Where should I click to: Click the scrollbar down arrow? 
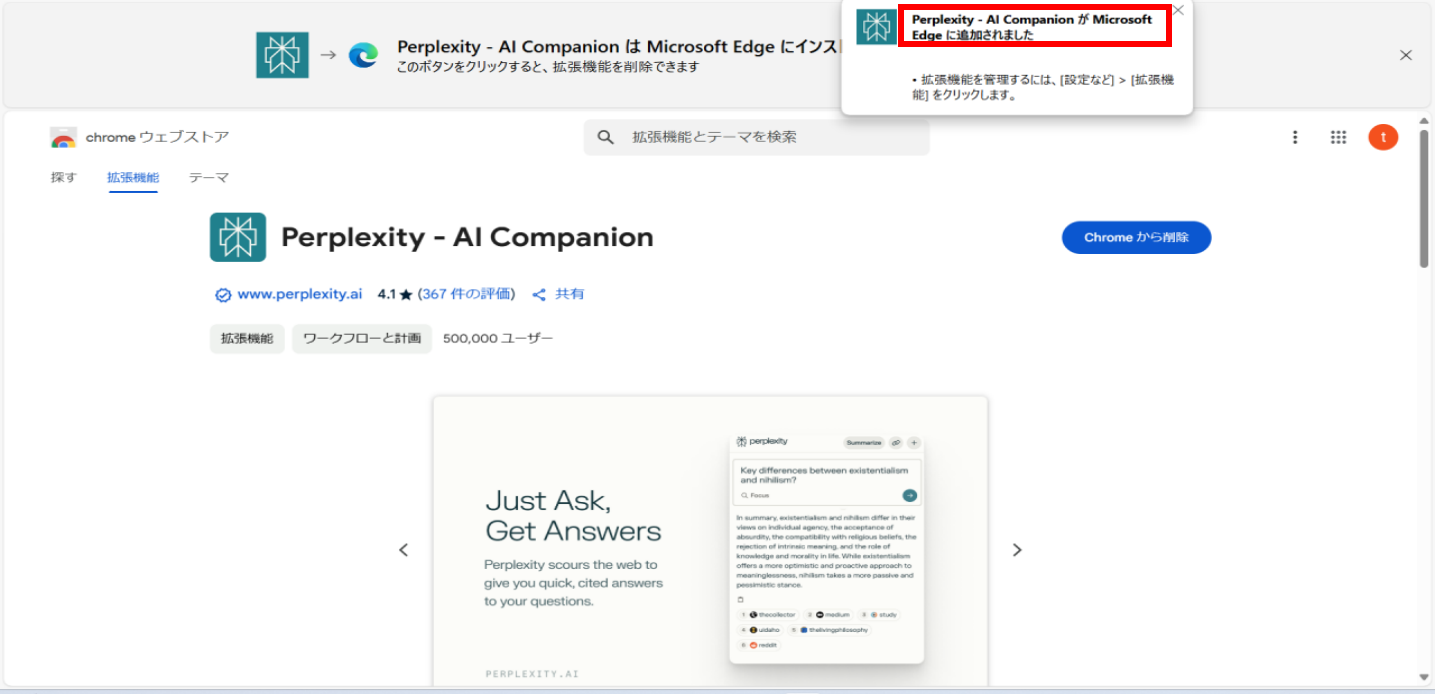(x=1424, y=678)
